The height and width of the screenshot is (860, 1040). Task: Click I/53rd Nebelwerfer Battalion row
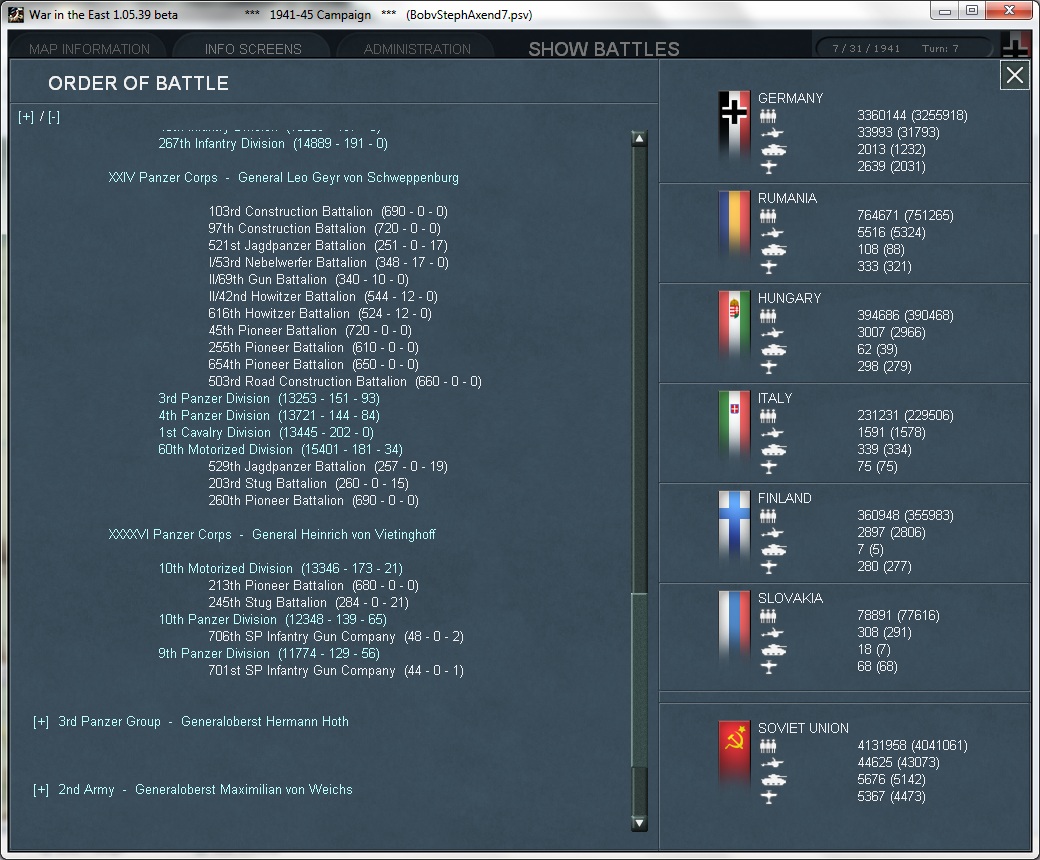pyautogui.click(x=328, y=263)
